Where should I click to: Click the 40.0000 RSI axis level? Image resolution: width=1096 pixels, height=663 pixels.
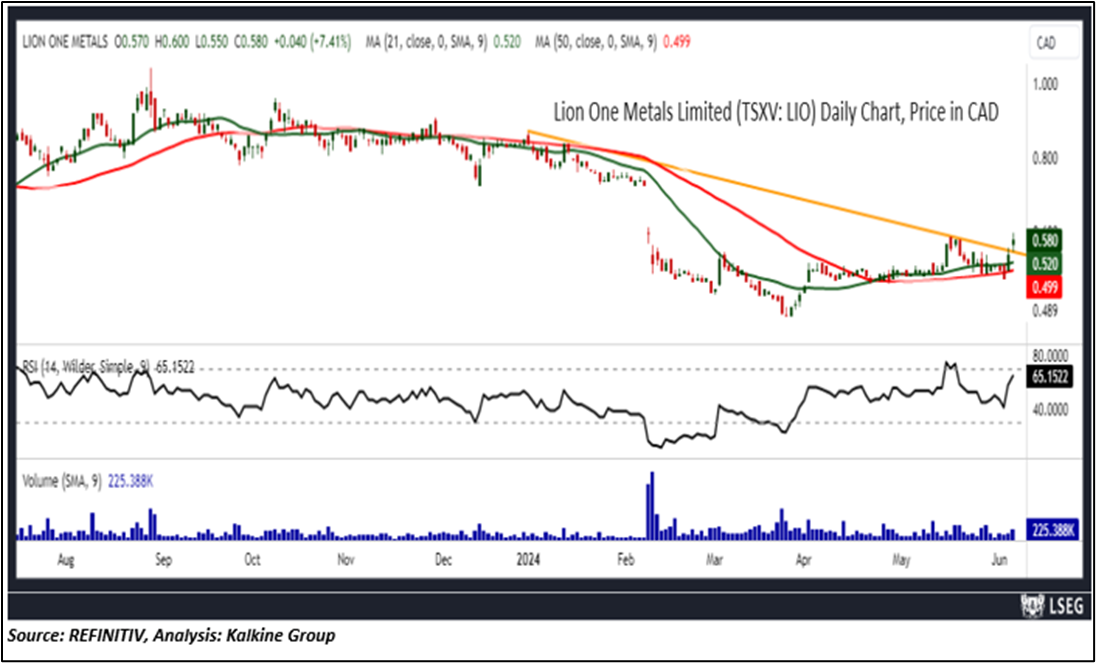coord(1052,410)
